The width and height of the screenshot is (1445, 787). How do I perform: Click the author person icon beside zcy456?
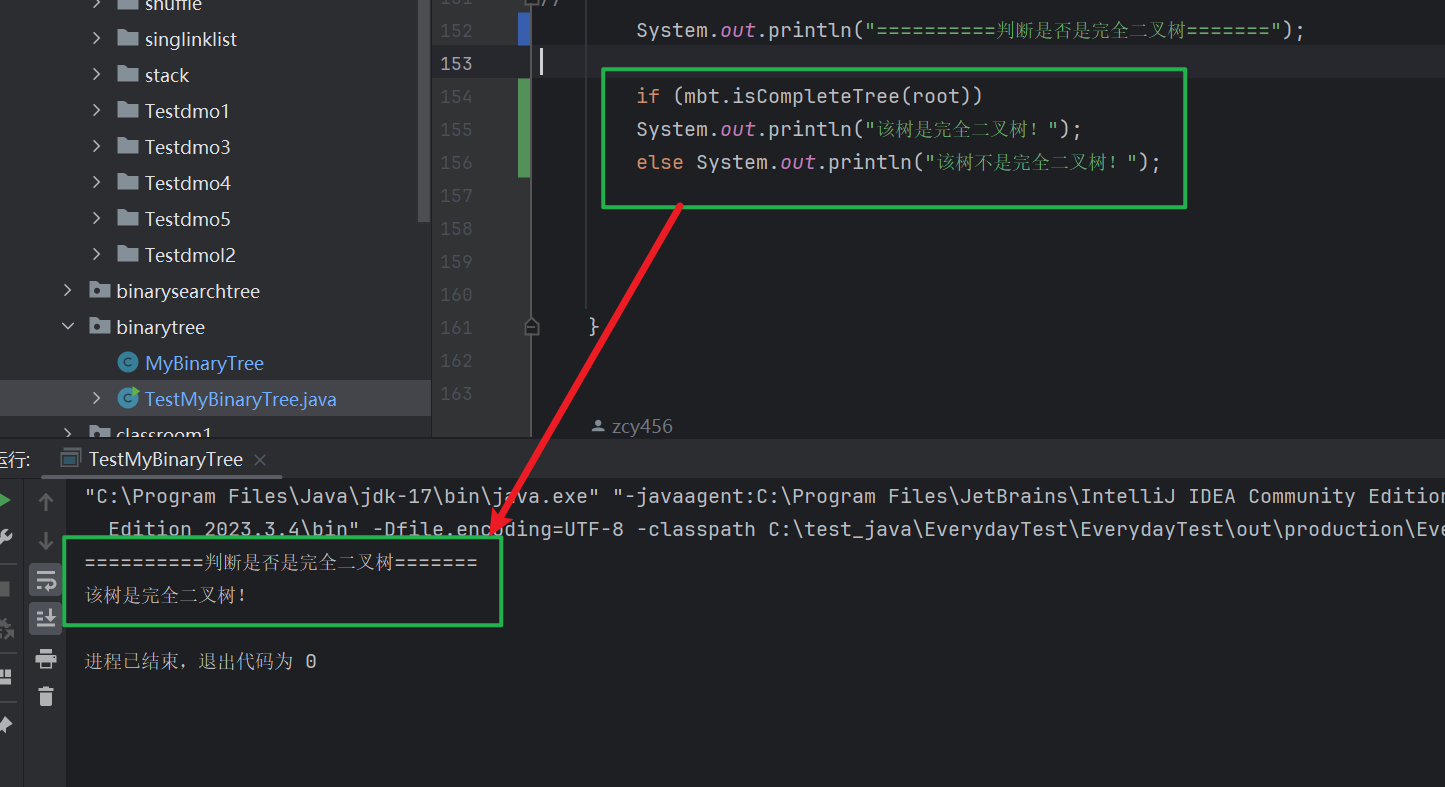click(598, 426)
